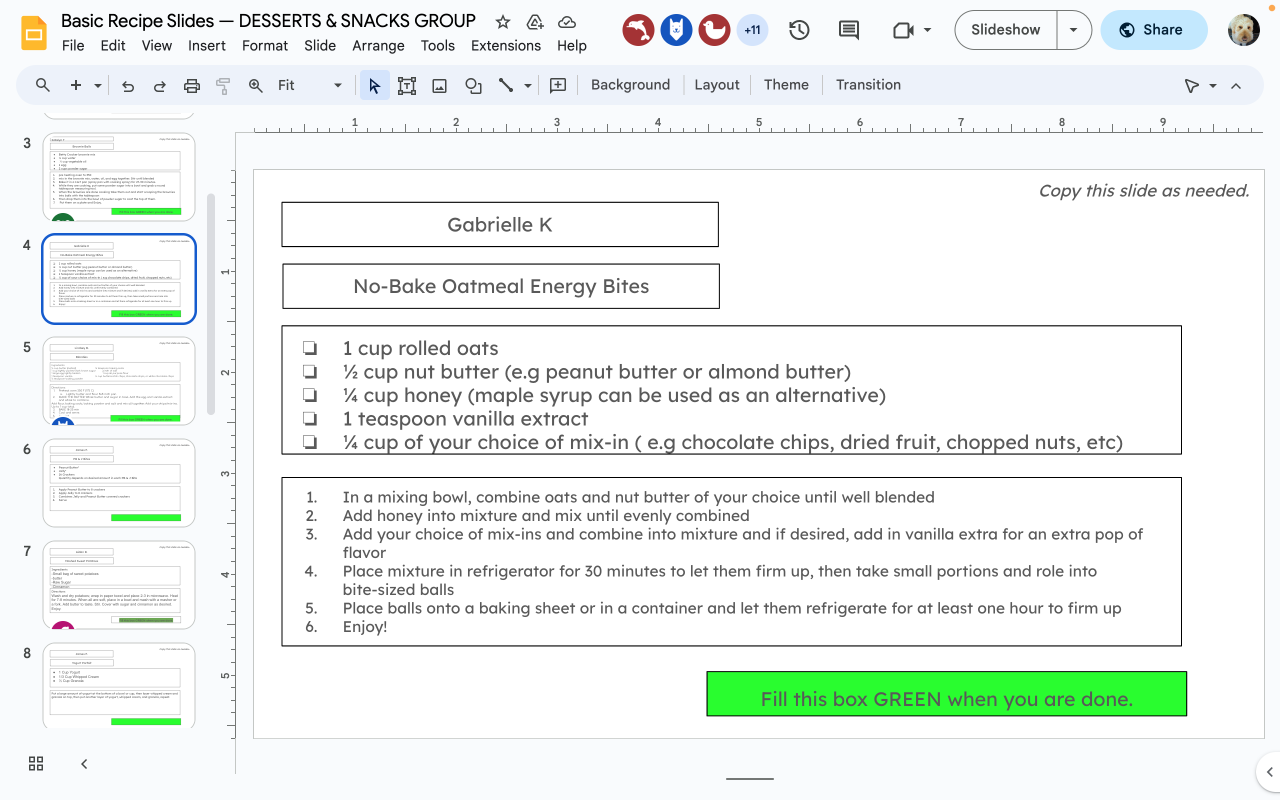Open the Theme panel
Image resolution: width=1280 pixels, height=800 pixels.
pyautogui.click(x=786, y=85)
